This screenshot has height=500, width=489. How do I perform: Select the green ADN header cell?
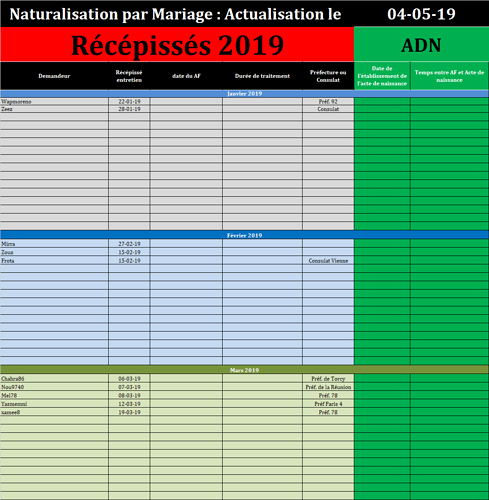[421, 45]
